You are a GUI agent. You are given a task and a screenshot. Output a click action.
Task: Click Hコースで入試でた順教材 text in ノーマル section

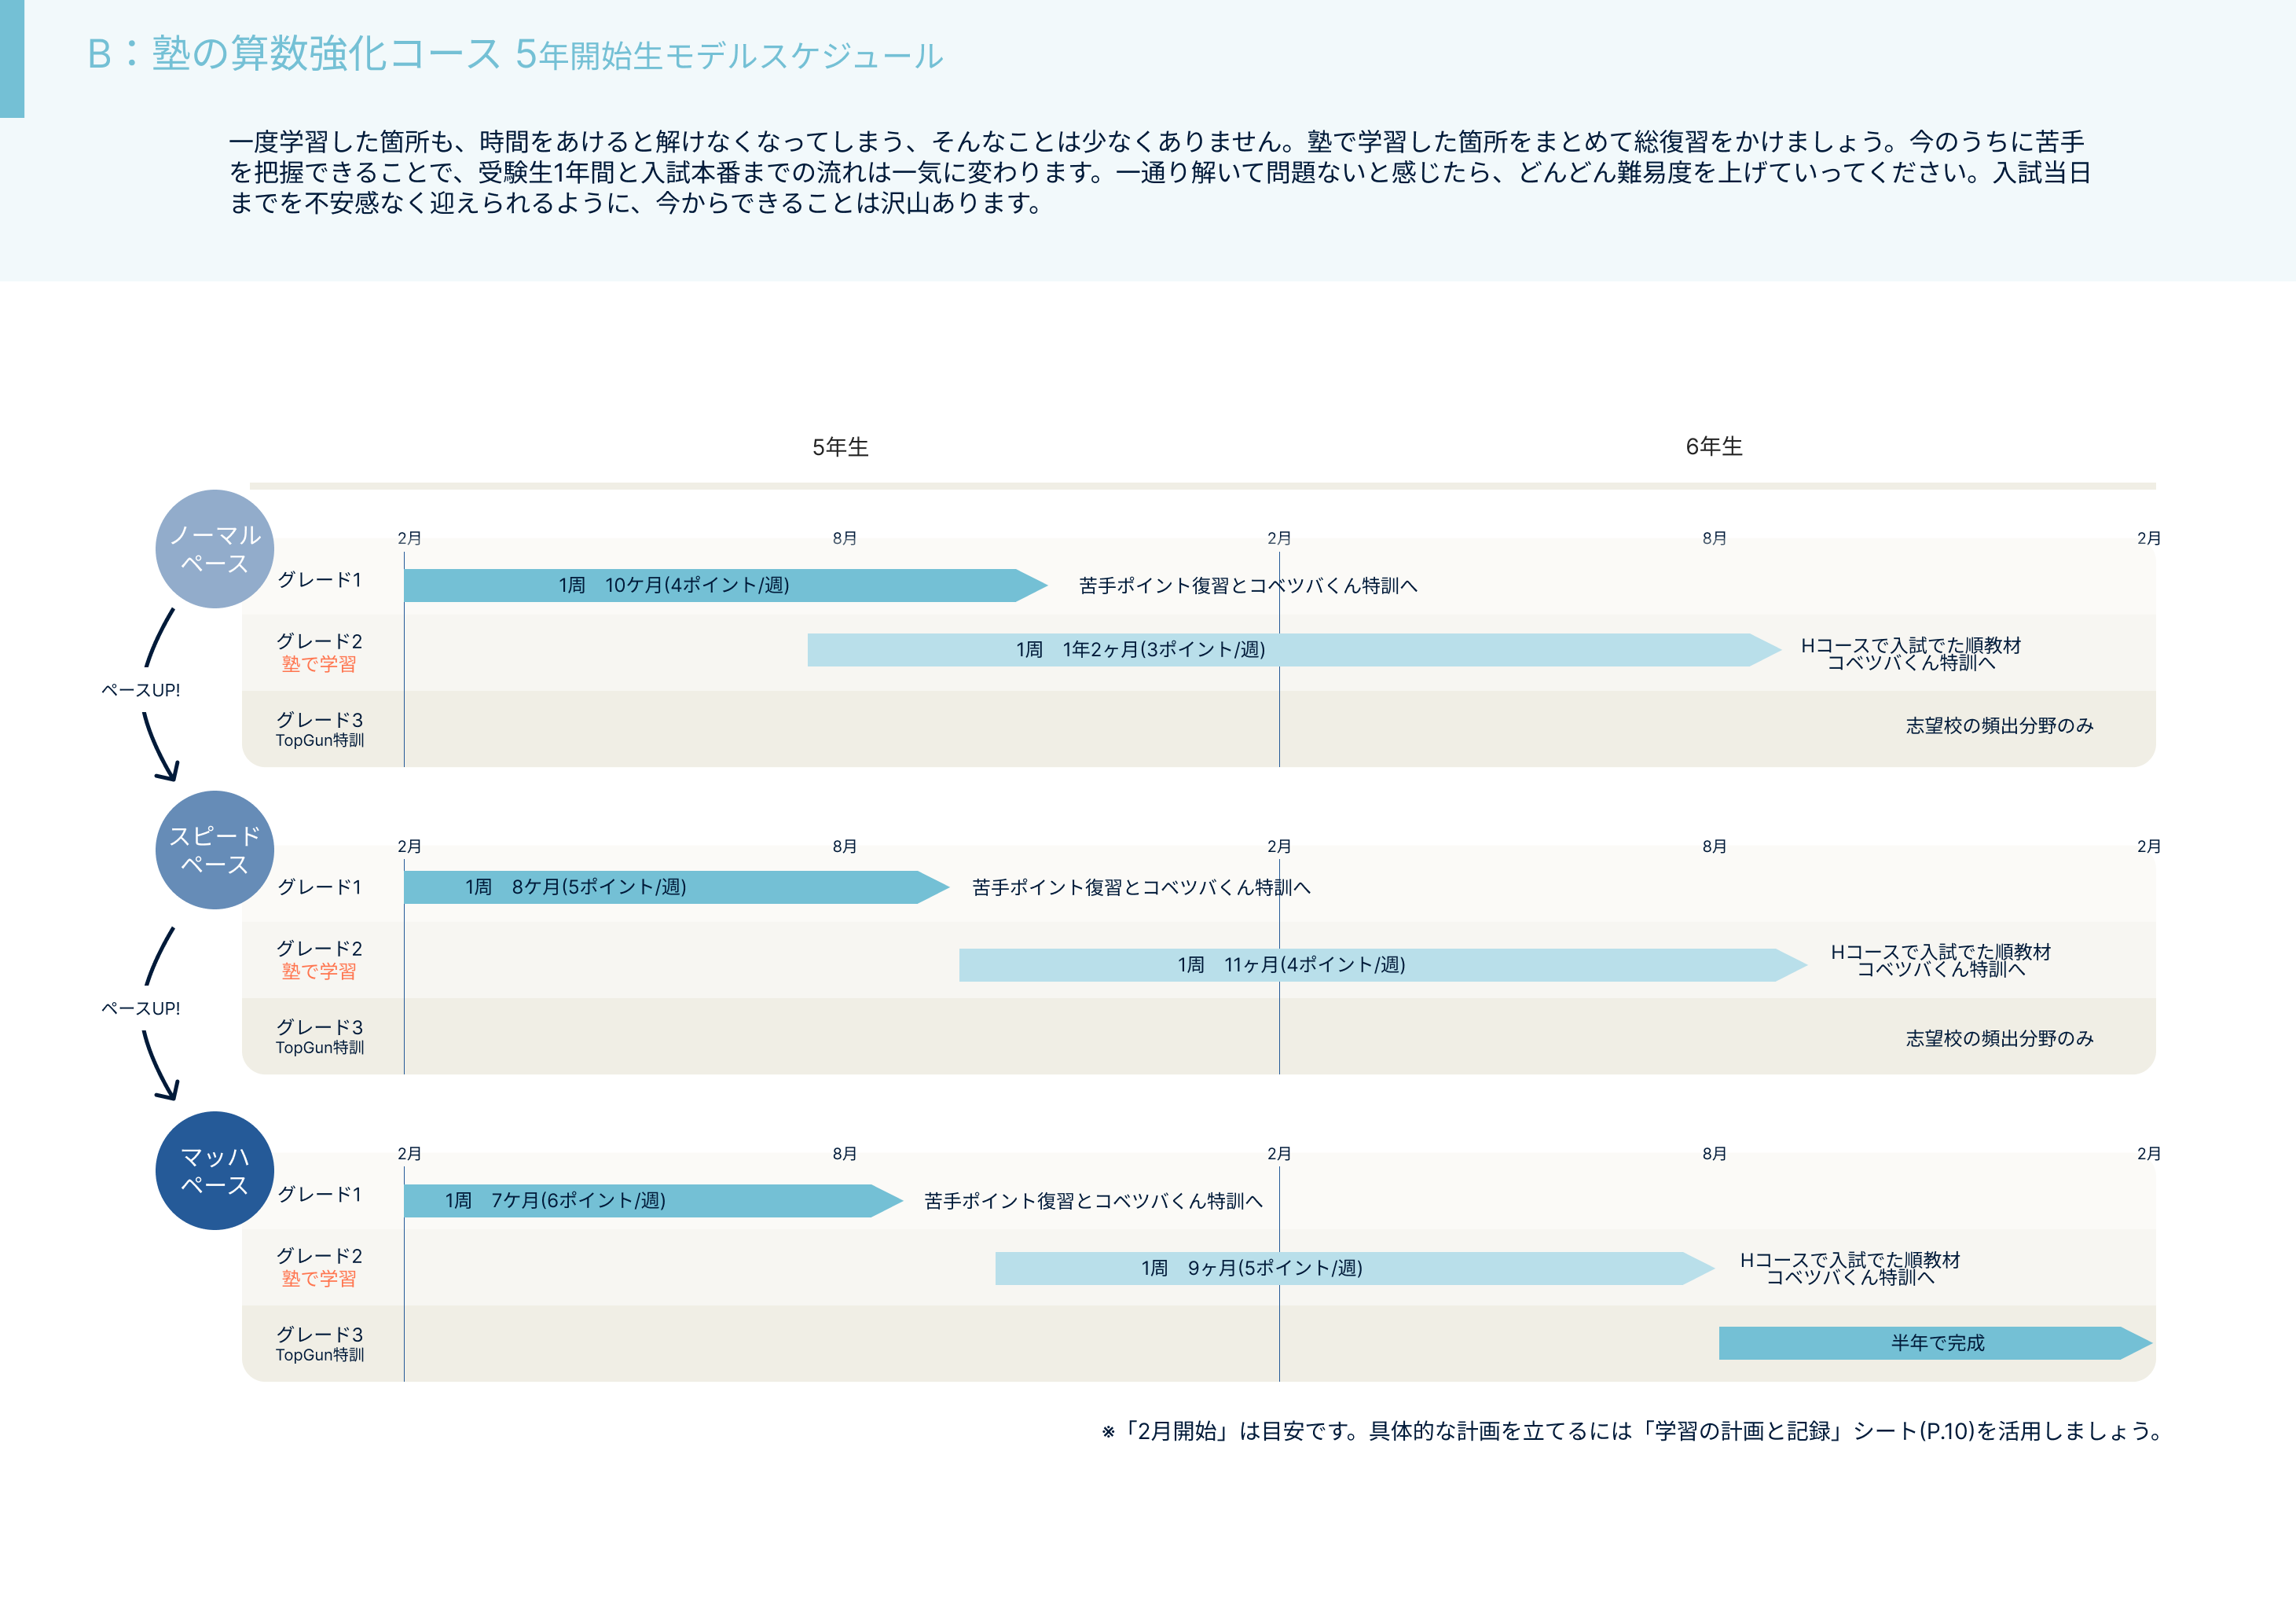1910,646
